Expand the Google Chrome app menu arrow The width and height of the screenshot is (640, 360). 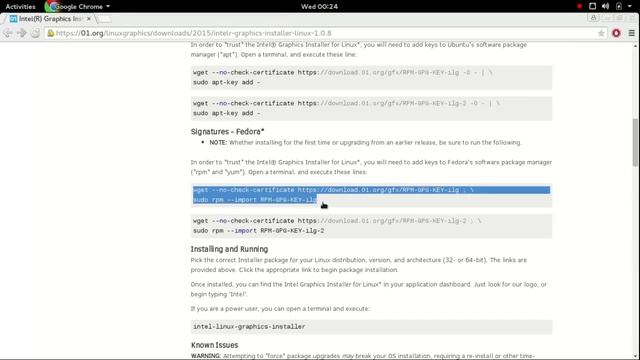(108, 6)
